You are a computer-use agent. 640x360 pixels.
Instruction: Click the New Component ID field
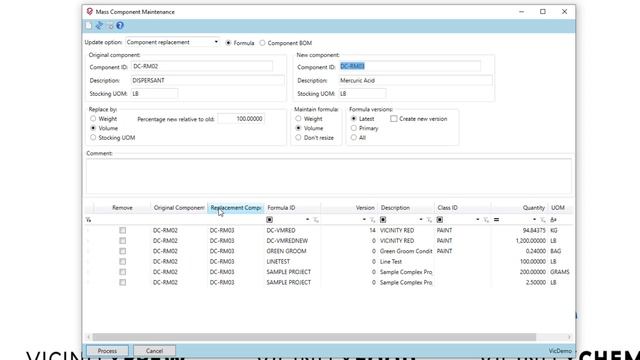point(409,66)
